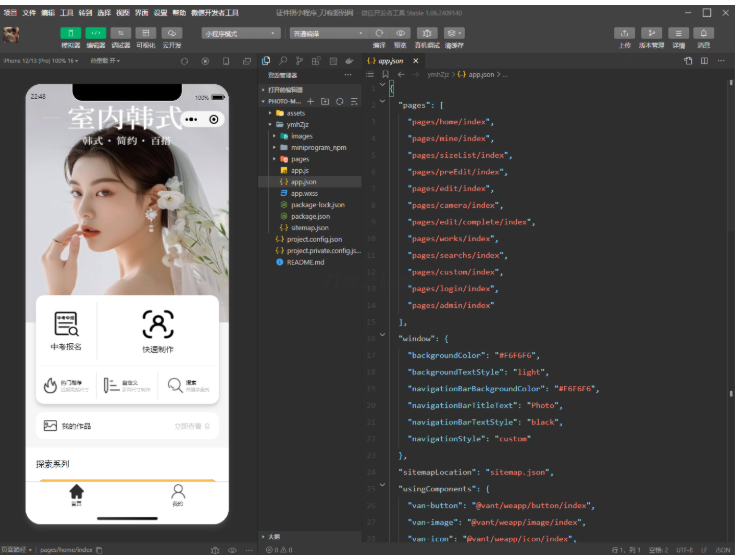739x555 pixels.
Task: Open version management (版本管理) icon
Action: point(651,33)
